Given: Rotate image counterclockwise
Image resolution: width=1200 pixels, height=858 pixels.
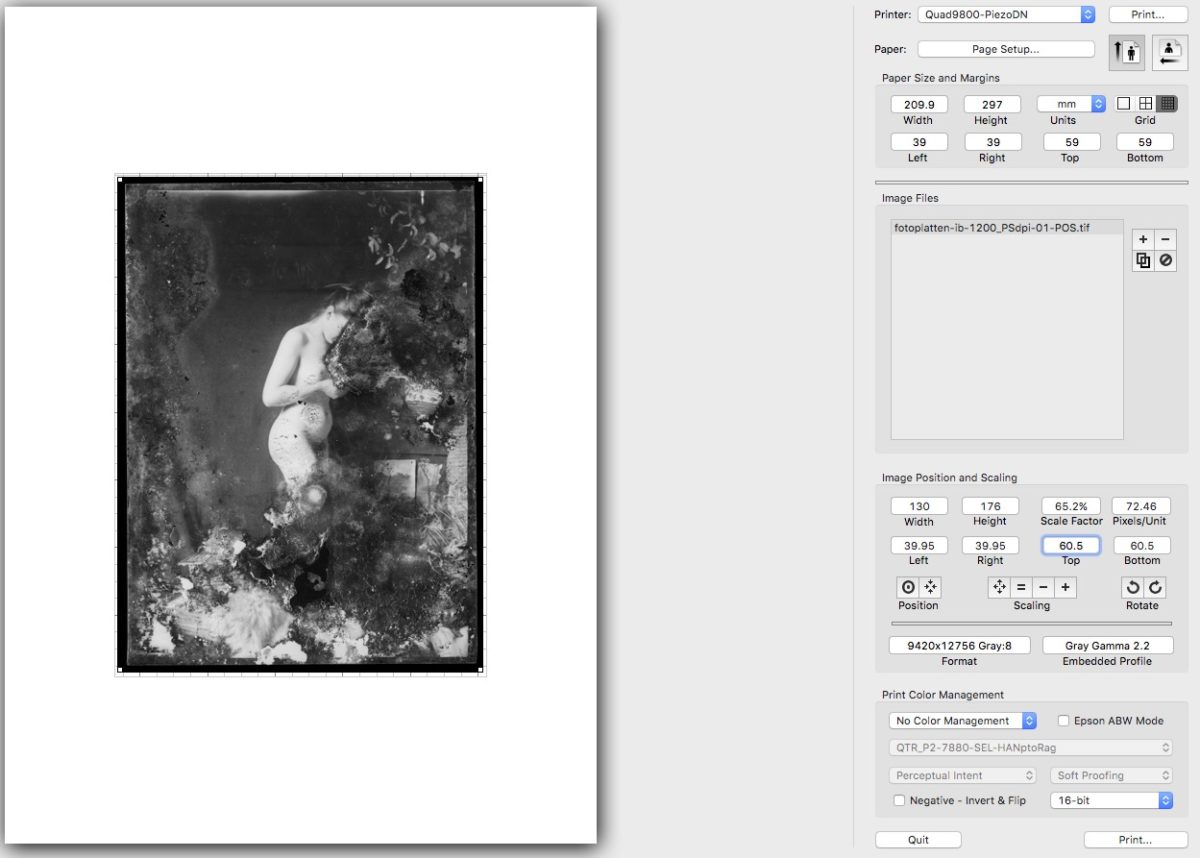Looking at the screenshot, I should [1133, 588].
